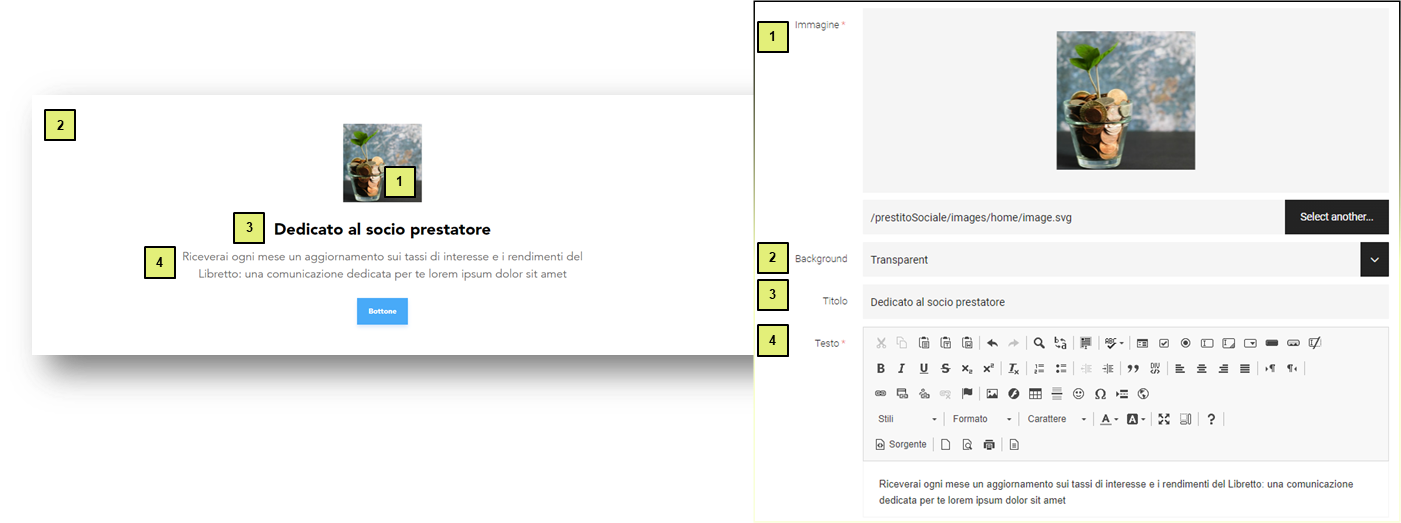Click the Print icon in the editor toolbar
The height and width of the screenshot is (523, 1401).
[x=988, y=444]
